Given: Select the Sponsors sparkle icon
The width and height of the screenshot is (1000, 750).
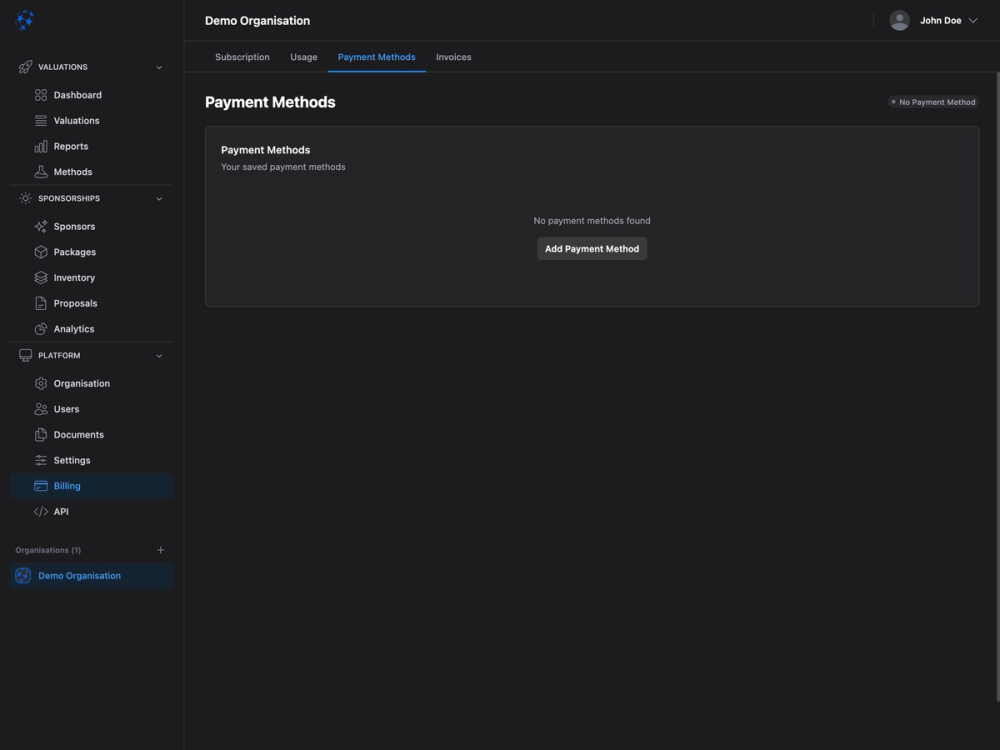Looking at the screenshot, I should [x=40, y=226].
